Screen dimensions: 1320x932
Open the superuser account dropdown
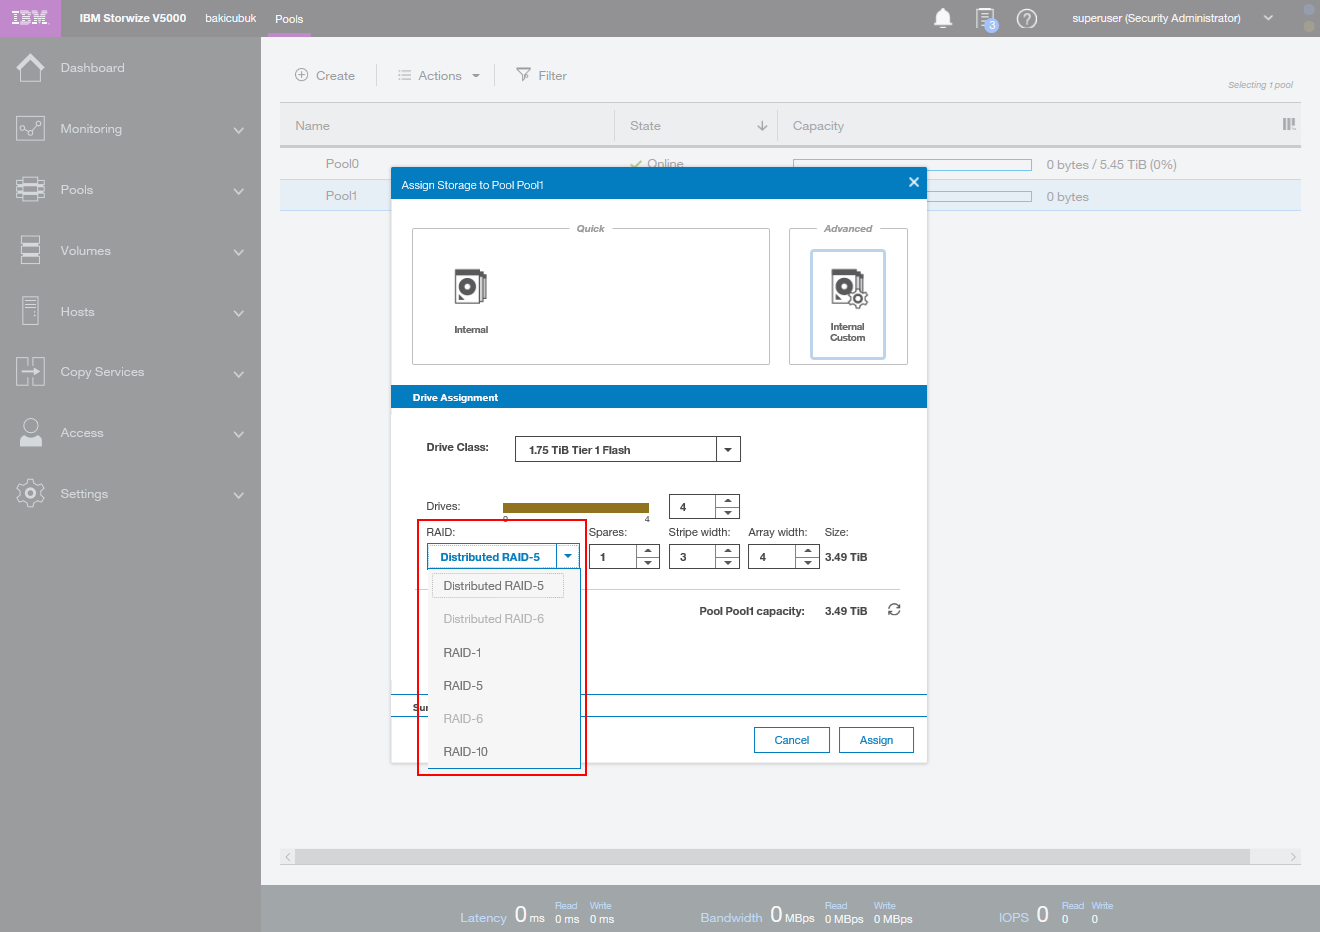click(x=1268, y=18)
